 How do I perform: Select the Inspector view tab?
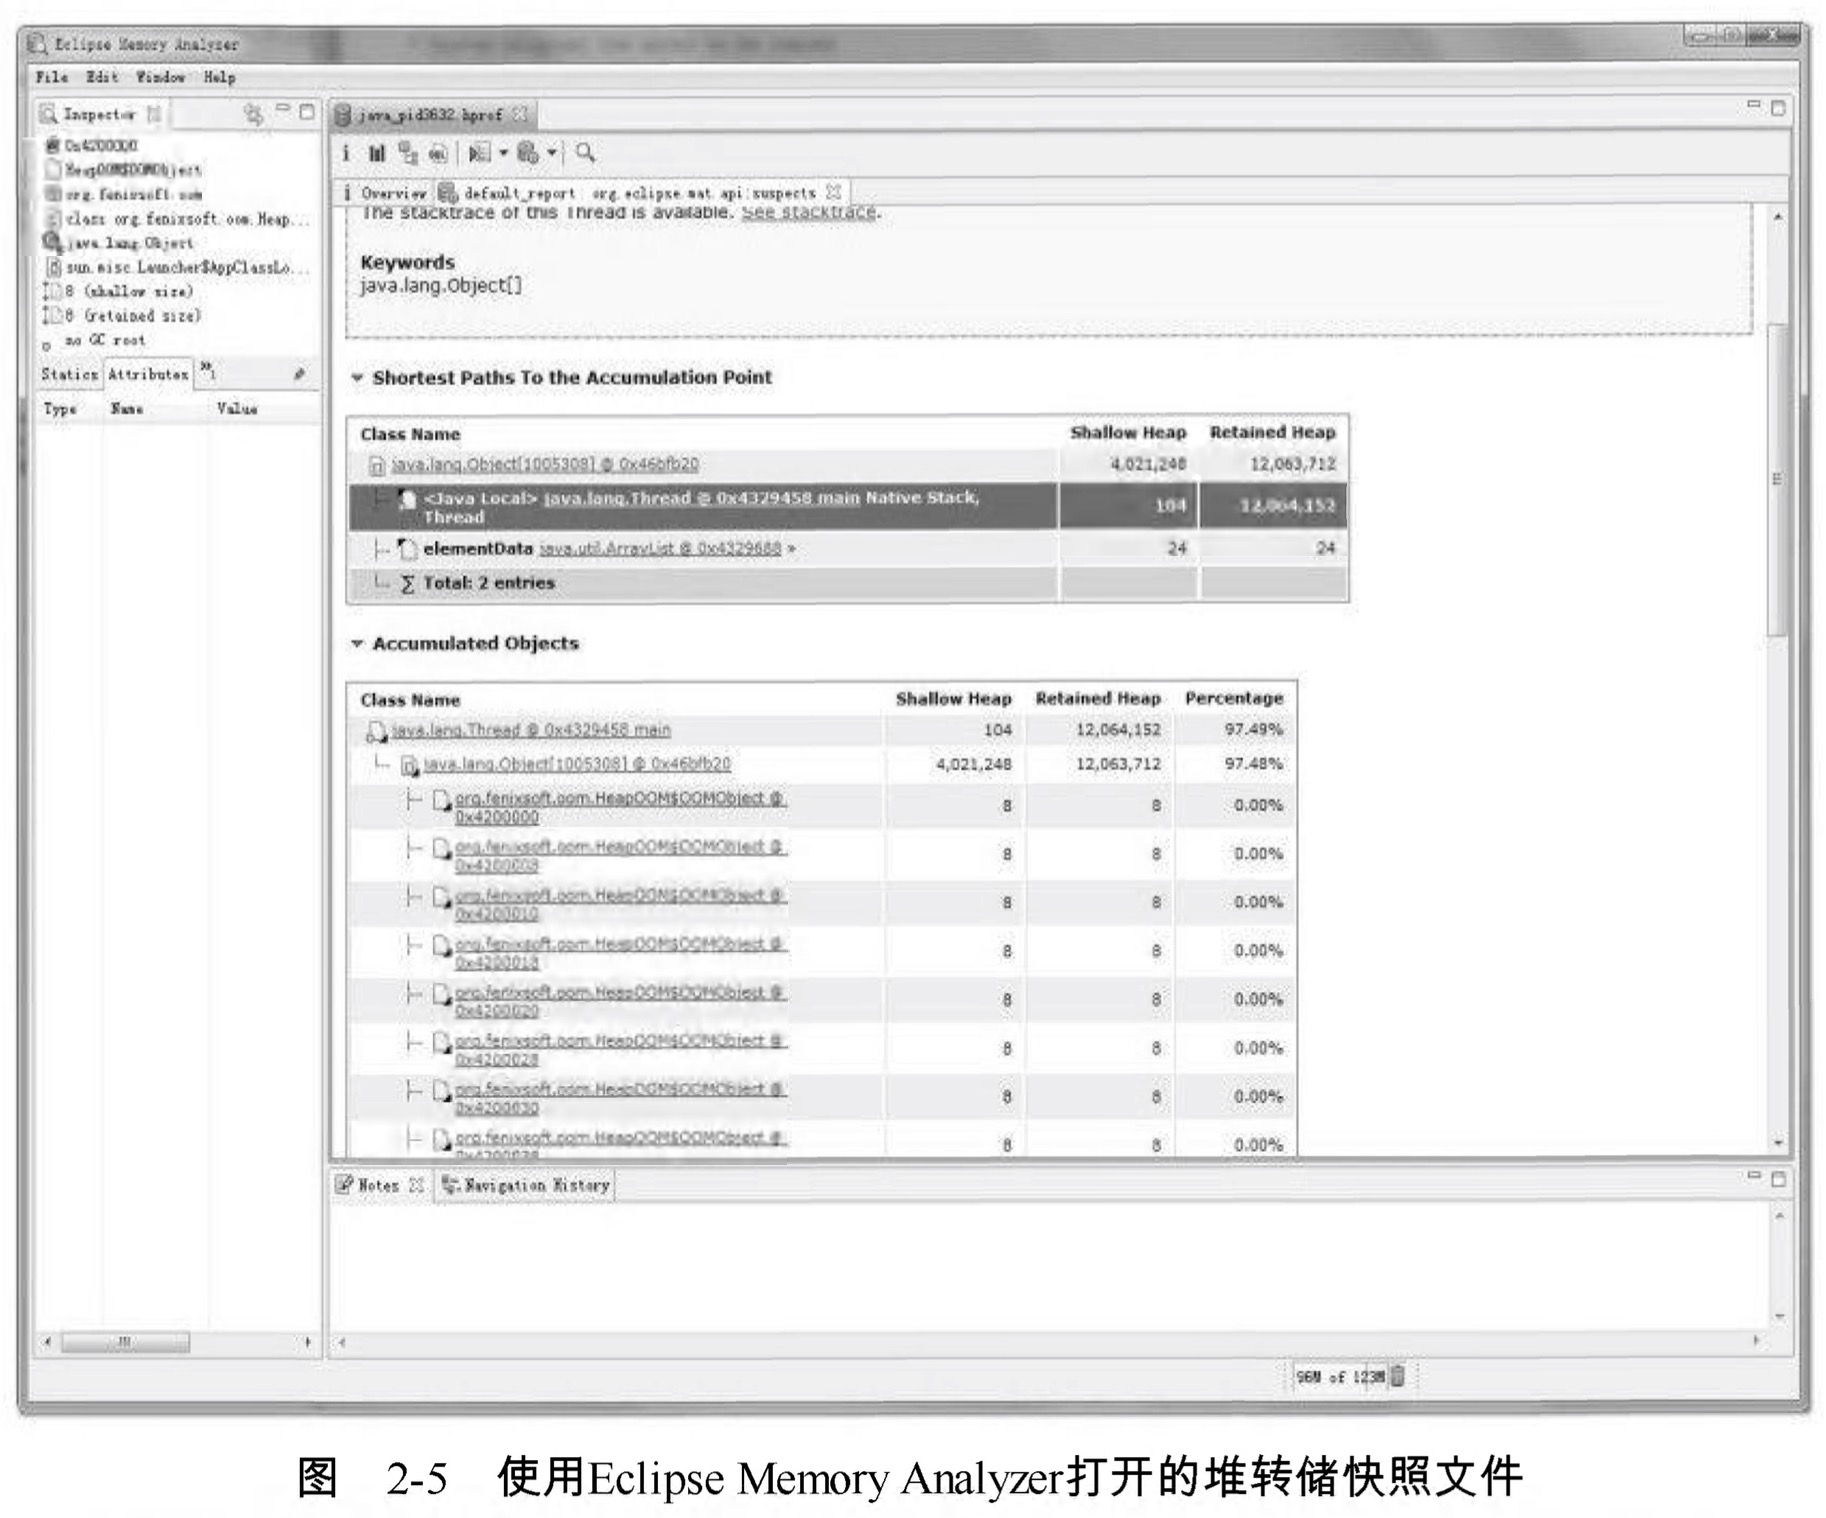tap(98, 114)
